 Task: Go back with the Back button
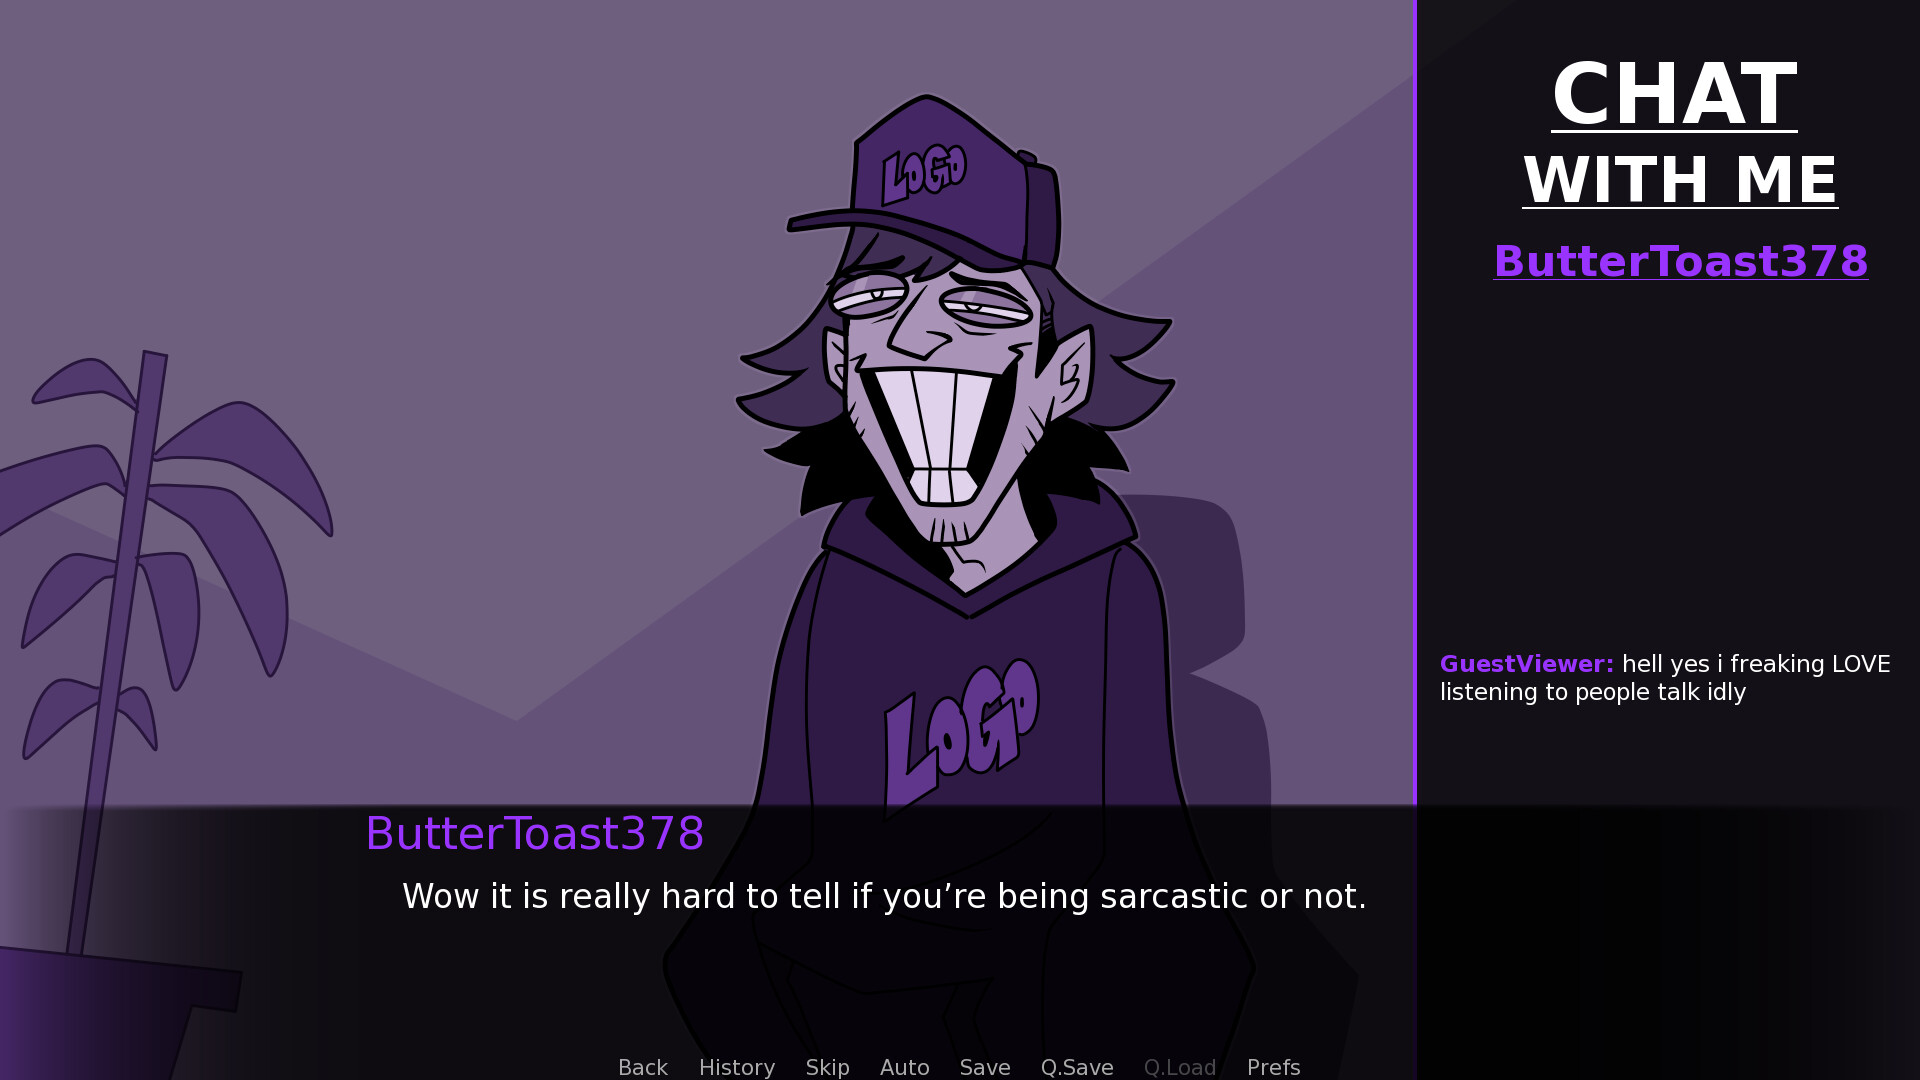click(x=642, y=1067)
